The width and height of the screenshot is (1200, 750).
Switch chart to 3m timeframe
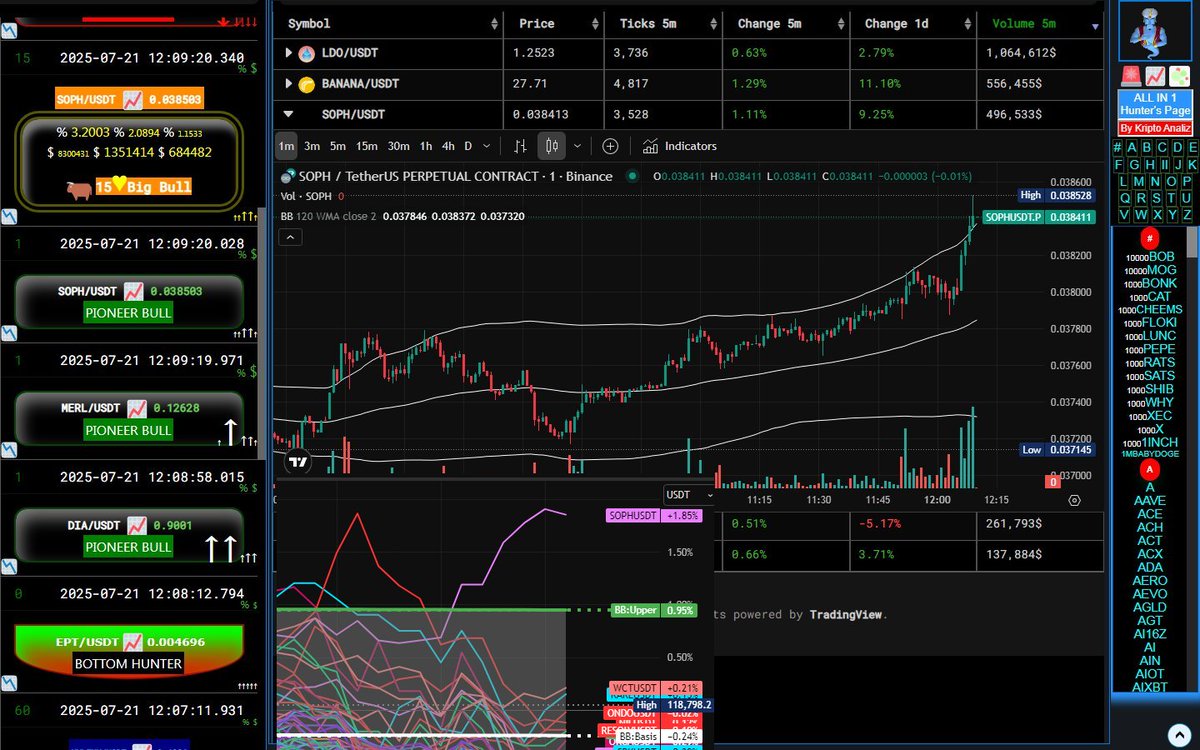pyautogui.click(x=312, y=146)
